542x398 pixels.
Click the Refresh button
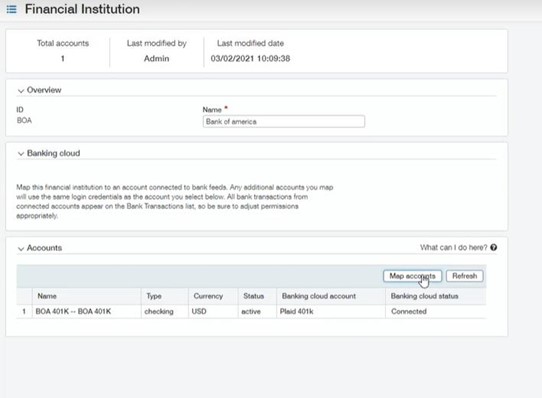(465, 276)
